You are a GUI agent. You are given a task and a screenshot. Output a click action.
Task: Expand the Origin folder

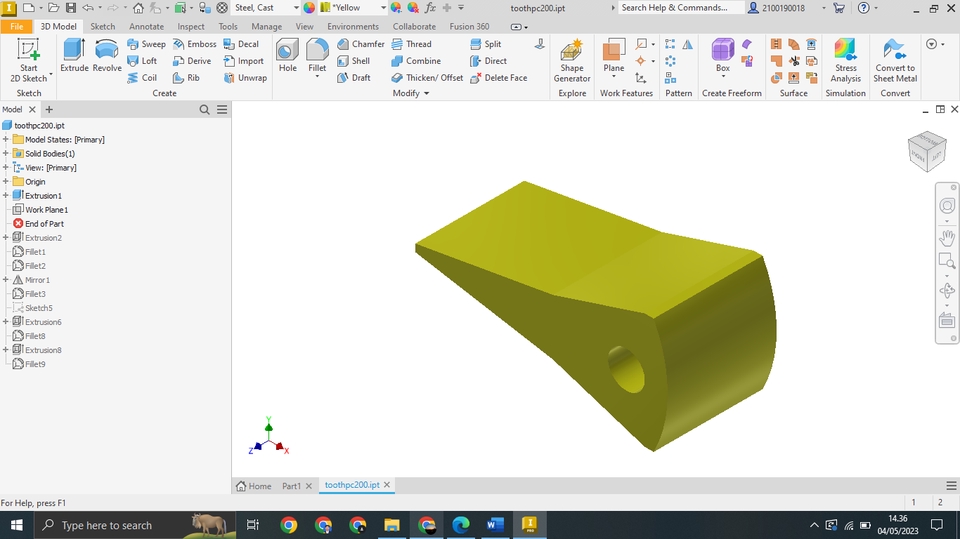[x=6, y=182]
